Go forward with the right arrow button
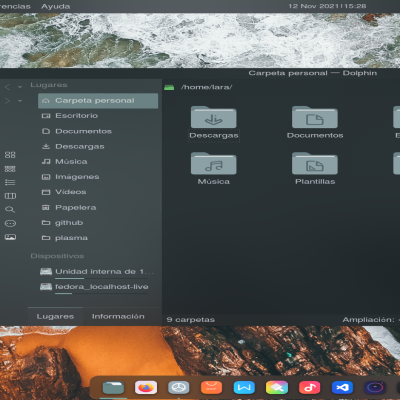The image size is (400, 400). pyautogui.click(x=7, y=101)
